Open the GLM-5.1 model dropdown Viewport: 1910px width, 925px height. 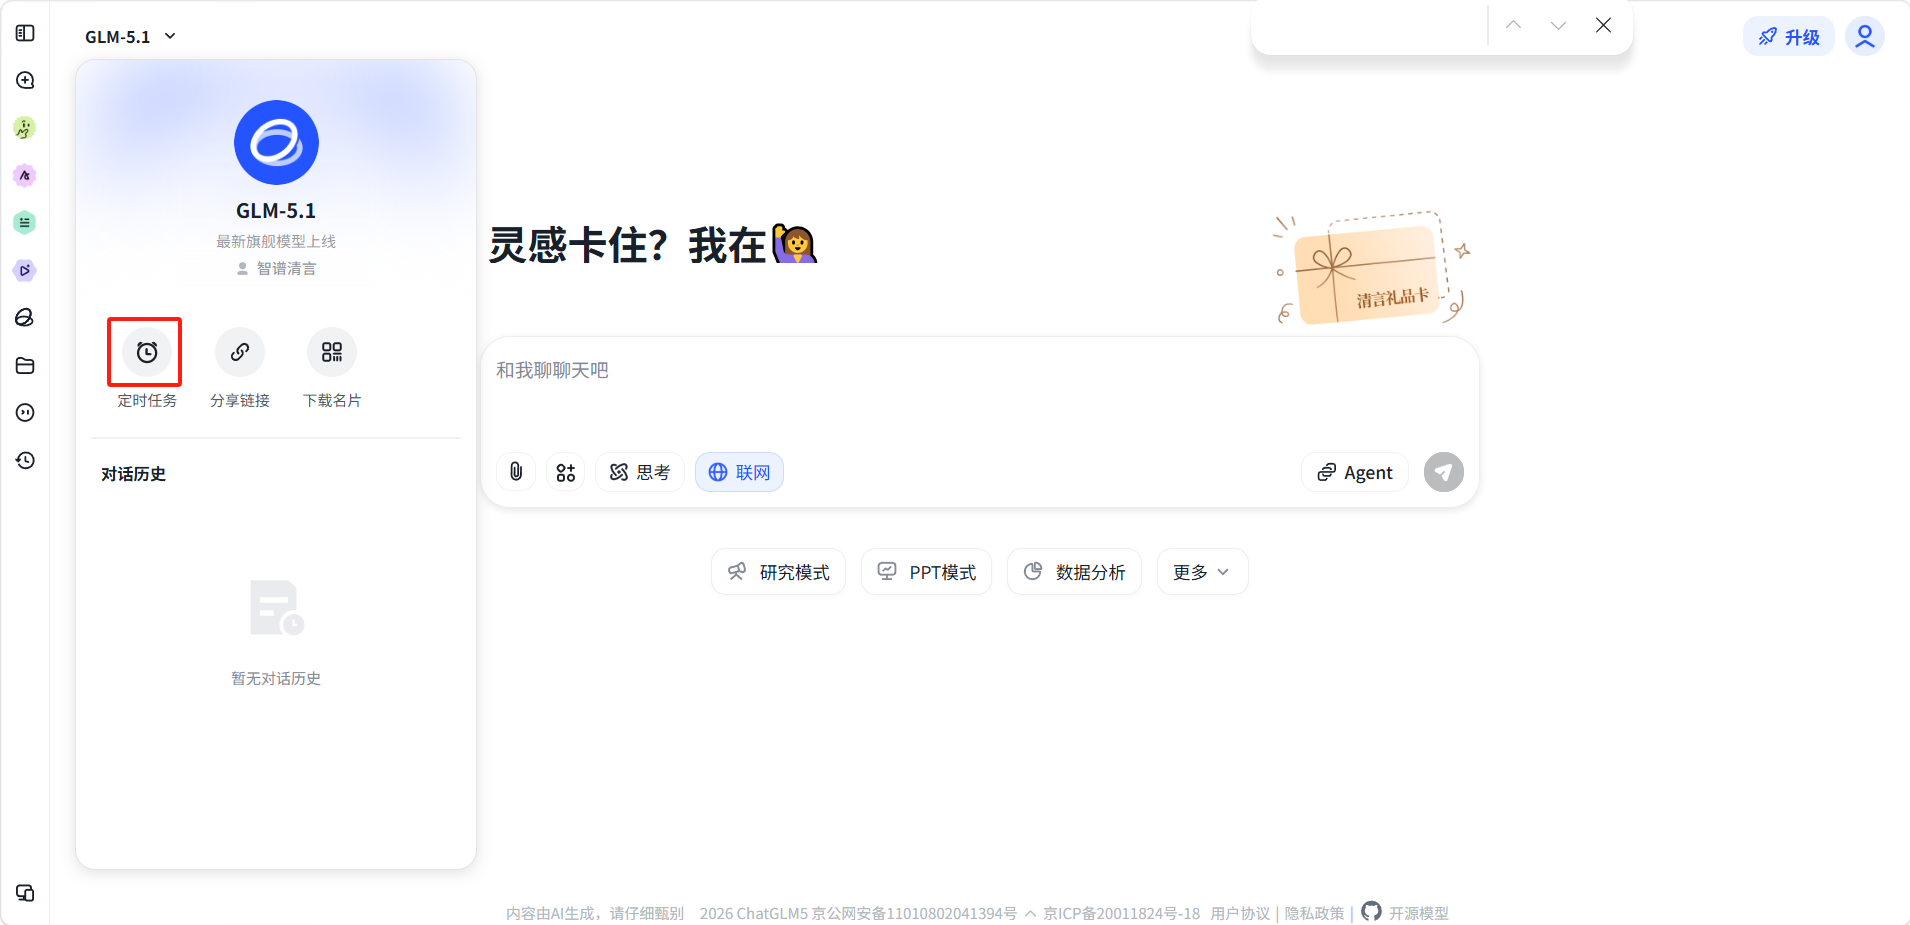[x=131, y=37]
